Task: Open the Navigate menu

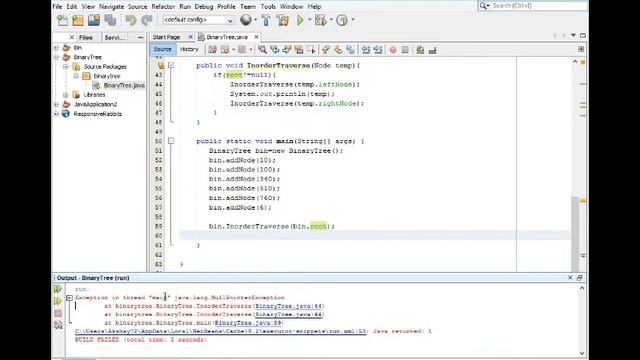Action: pyautogui.click(x=111, y=7)
